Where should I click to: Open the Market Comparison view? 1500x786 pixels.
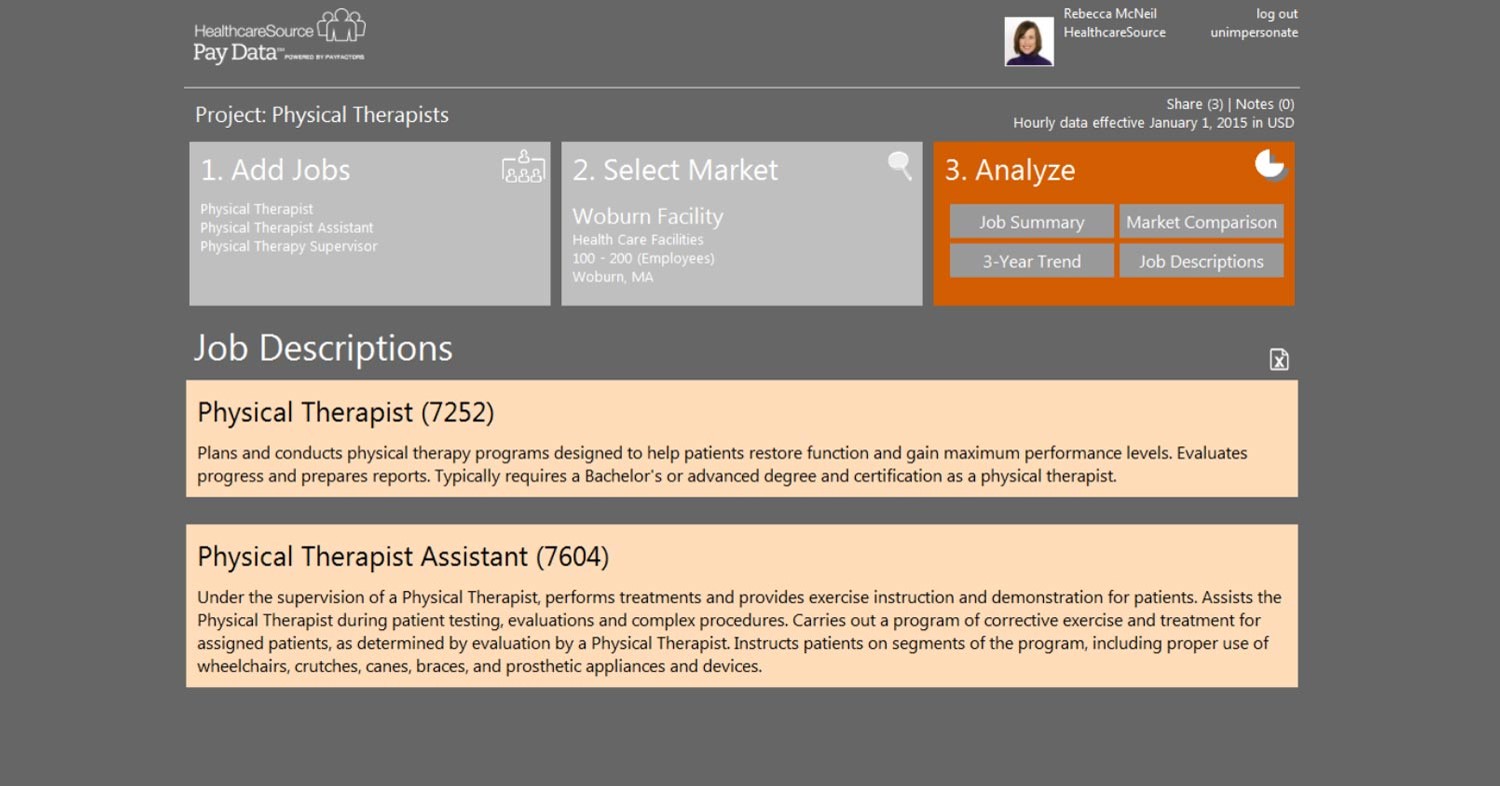pyautogui.click(x=1201, y=222)
